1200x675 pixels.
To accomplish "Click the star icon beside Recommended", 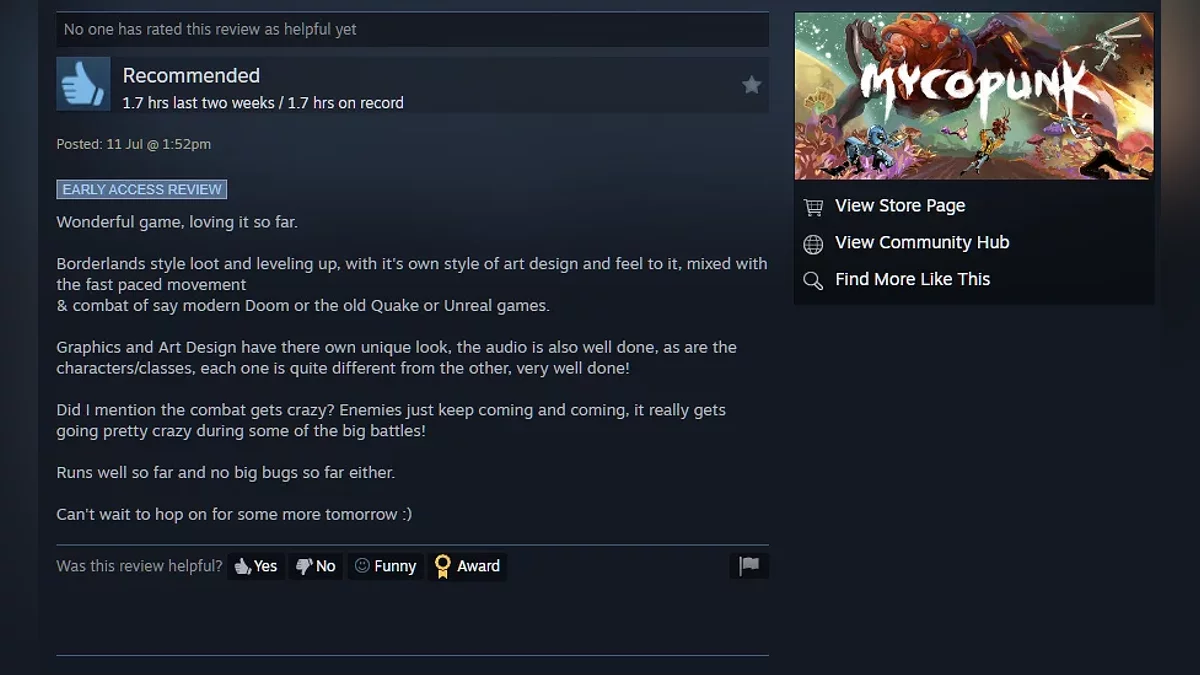I will pyautogui.click(x=752, y=85).
